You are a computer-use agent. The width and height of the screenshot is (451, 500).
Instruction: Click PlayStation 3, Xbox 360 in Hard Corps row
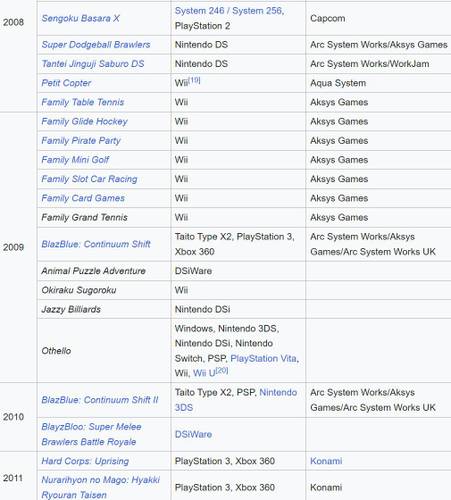click(x=225, y=461)
